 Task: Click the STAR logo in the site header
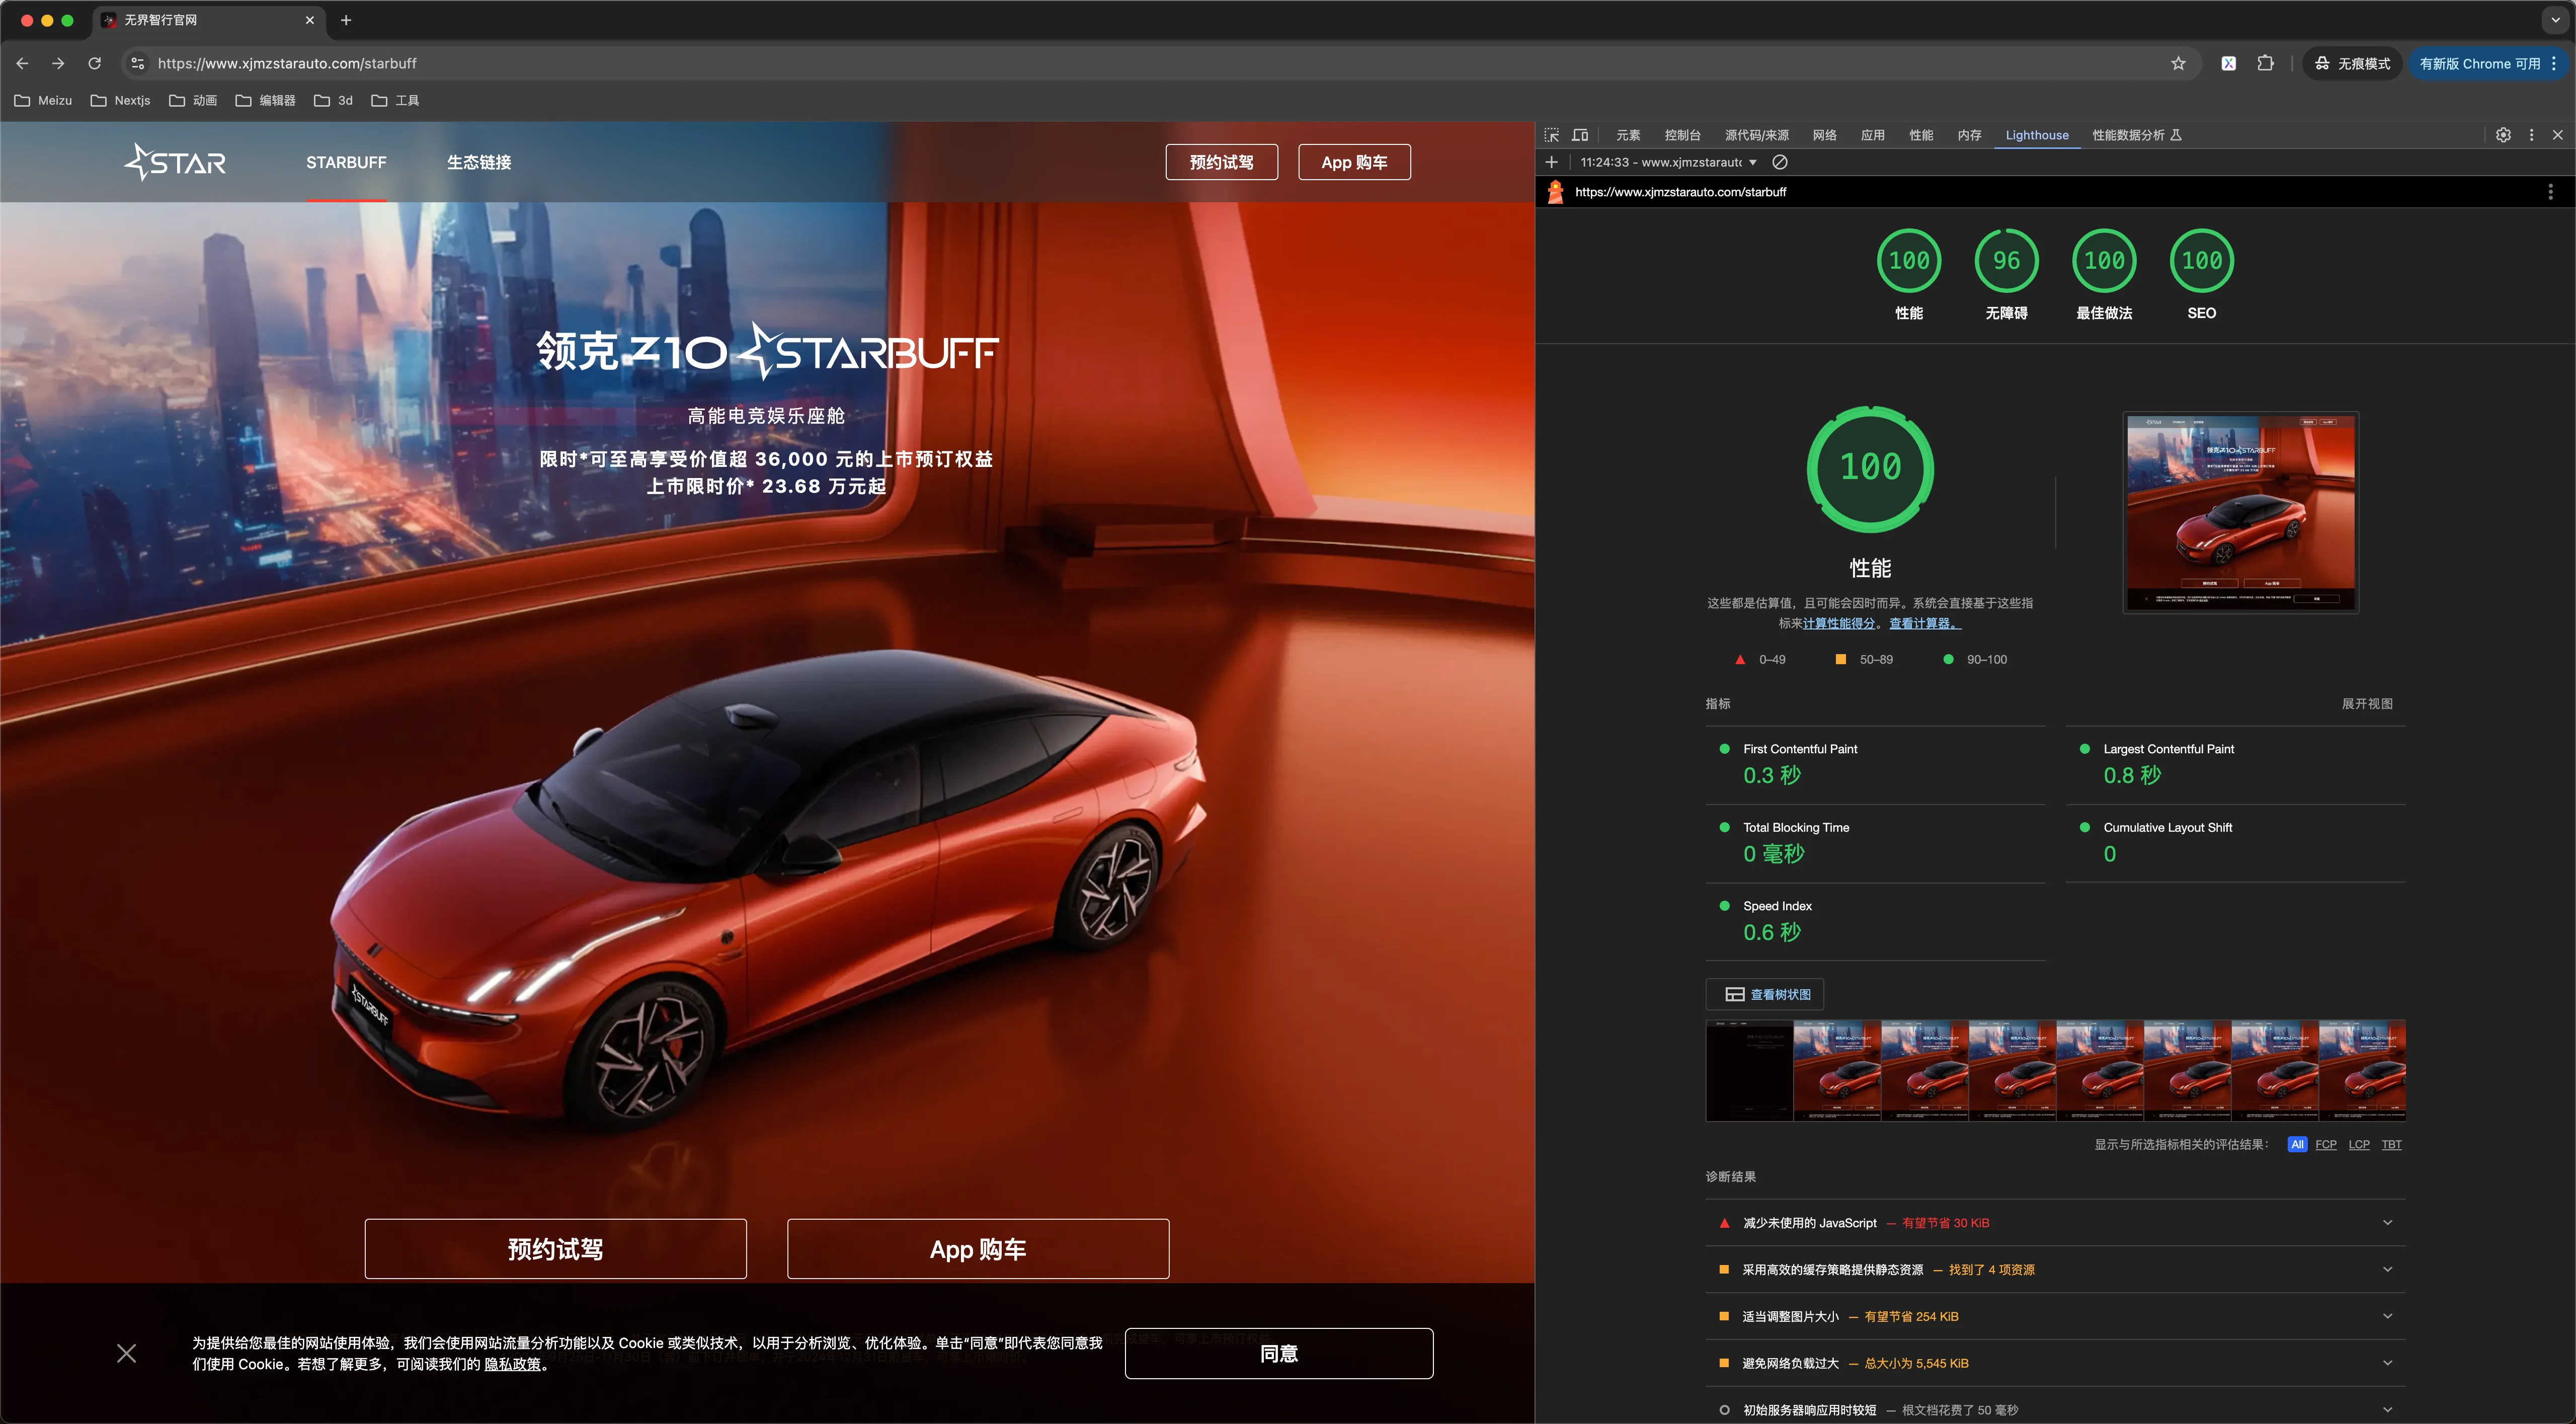(x=175, y=162)
